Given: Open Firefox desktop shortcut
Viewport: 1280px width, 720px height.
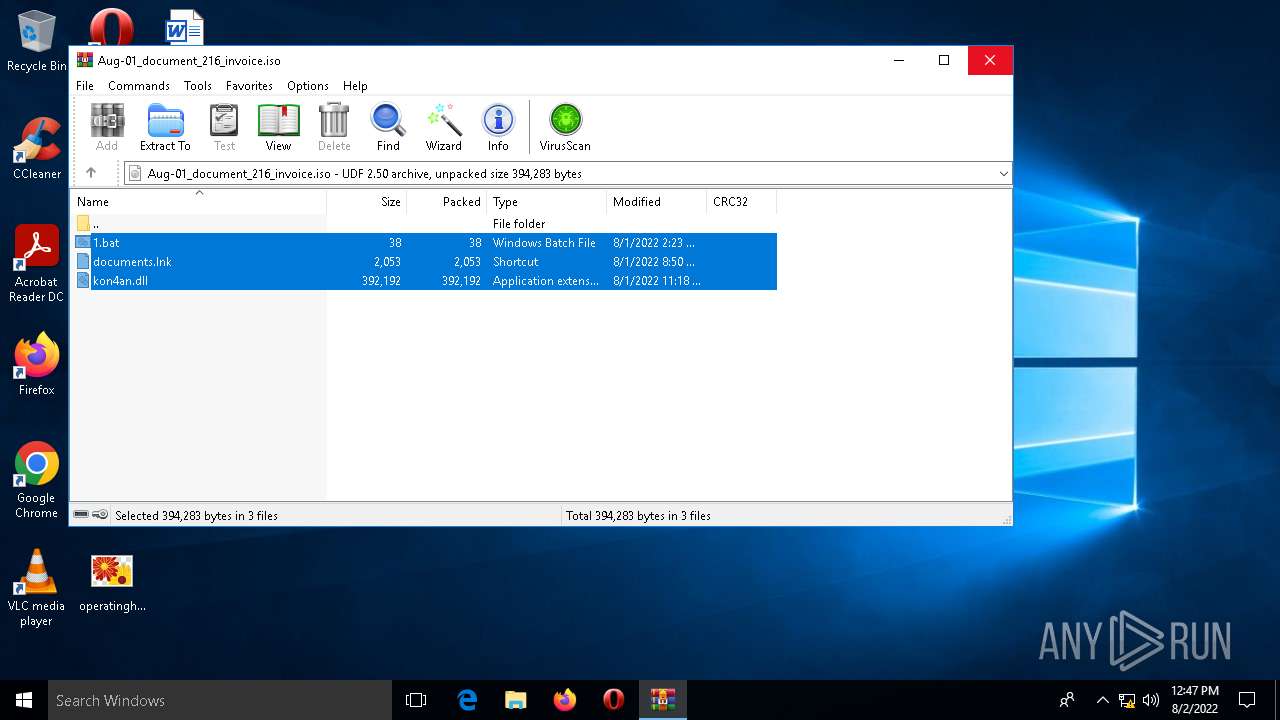Looking at the screenshot, I should click(x=37, y=364).
